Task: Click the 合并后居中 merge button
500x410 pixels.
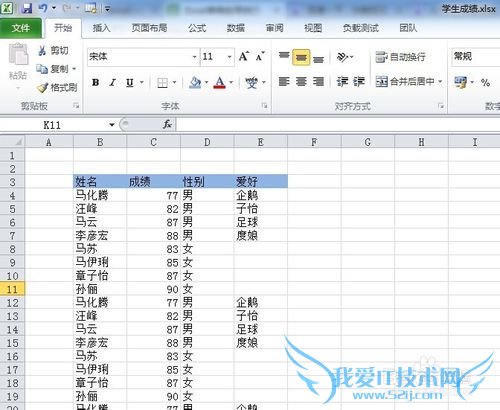Action: click(405, 81)
